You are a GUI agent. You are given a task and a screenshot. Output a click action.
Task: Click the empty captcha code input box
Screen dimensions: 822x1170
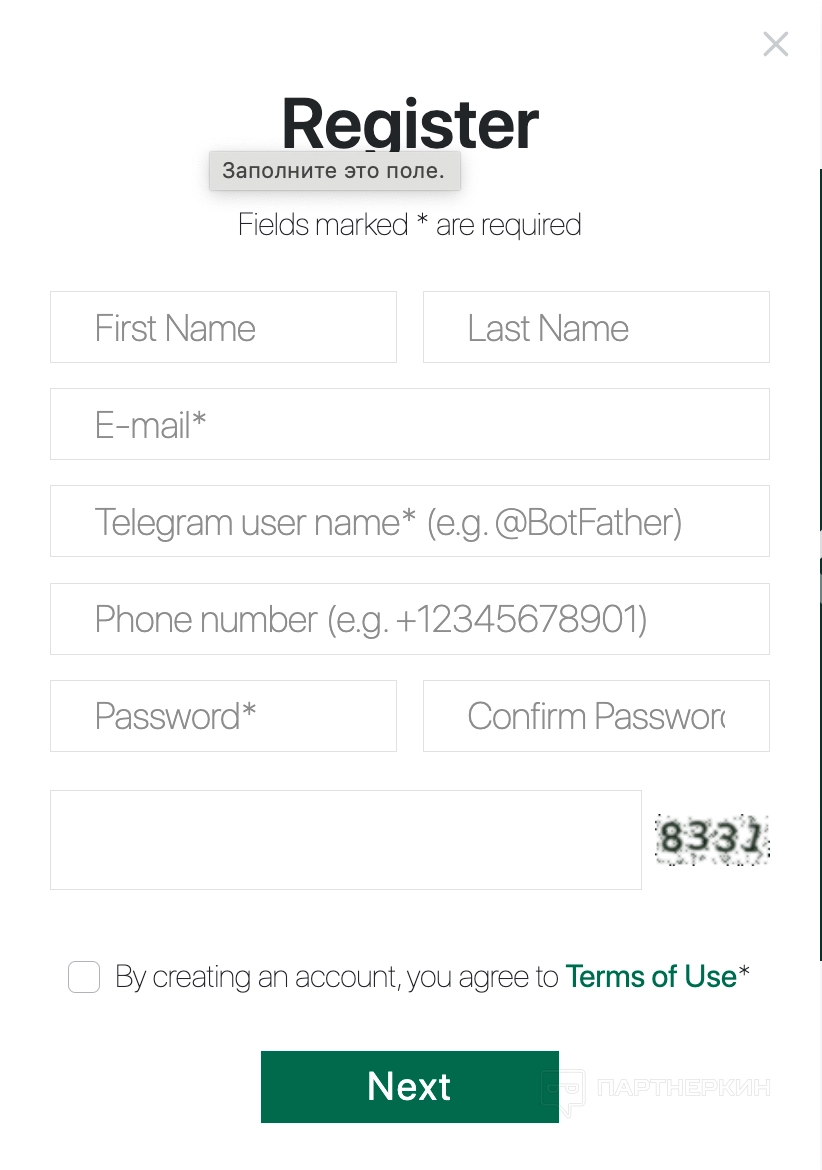pyautogui.click(x=345, y=840)
